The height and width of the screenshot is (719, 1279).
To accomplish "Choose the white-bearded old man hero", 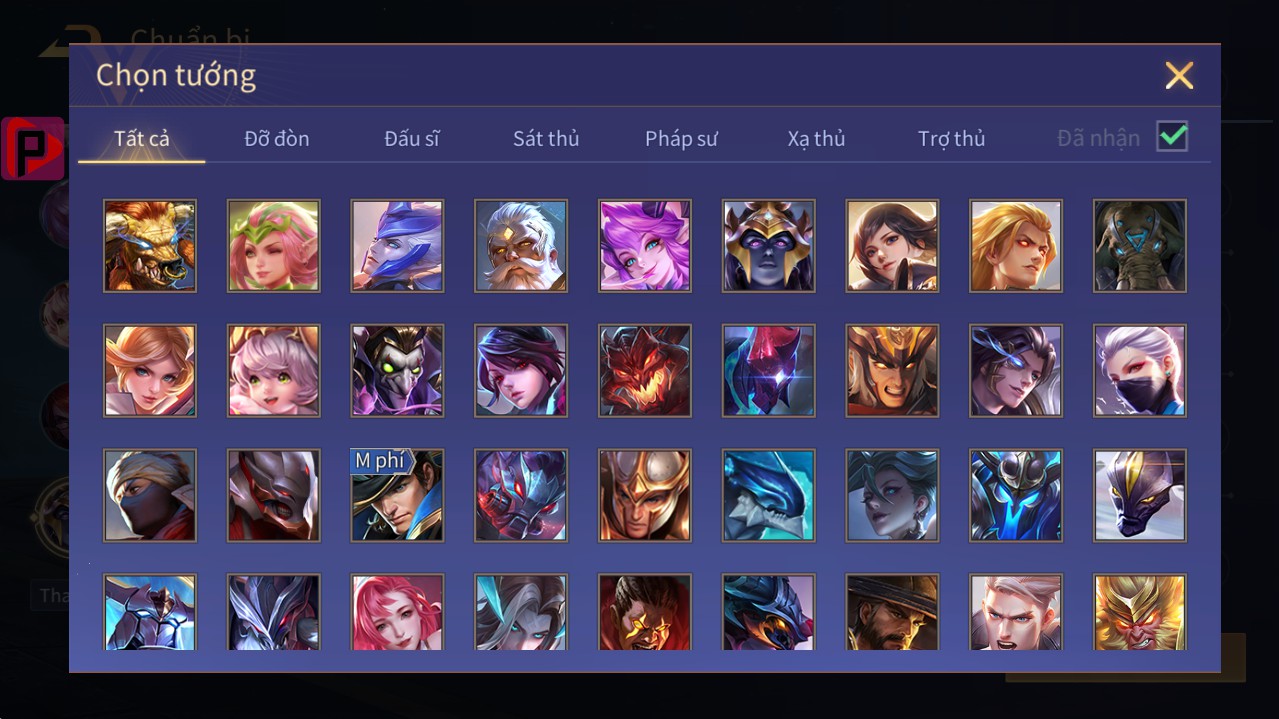I will point(521,246).
